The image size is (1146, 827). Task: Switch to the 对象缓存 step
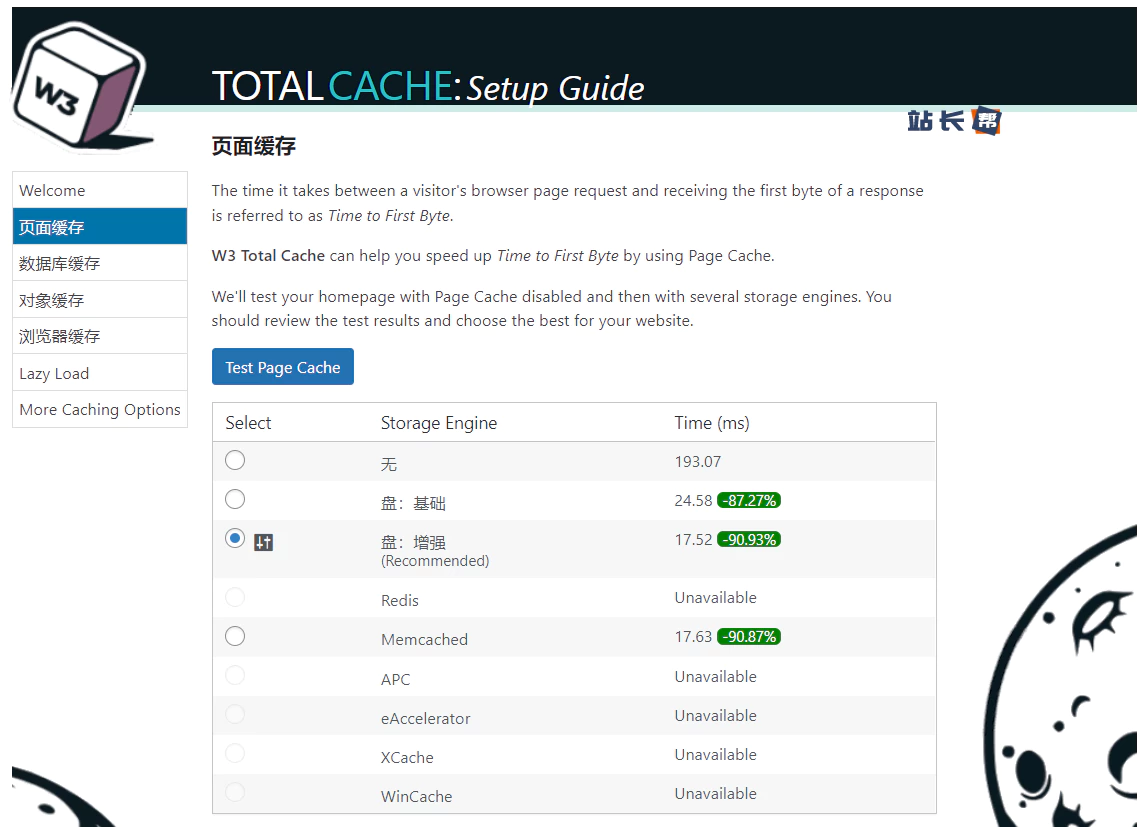100,300
